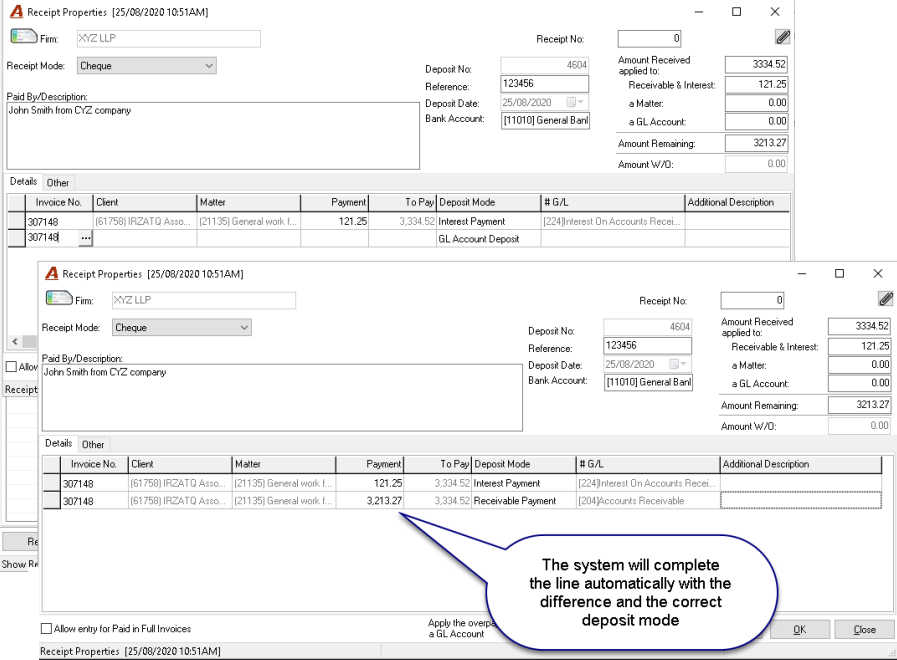
Task: Switch to the Other tab in the front window
Action: click(93, 444)
